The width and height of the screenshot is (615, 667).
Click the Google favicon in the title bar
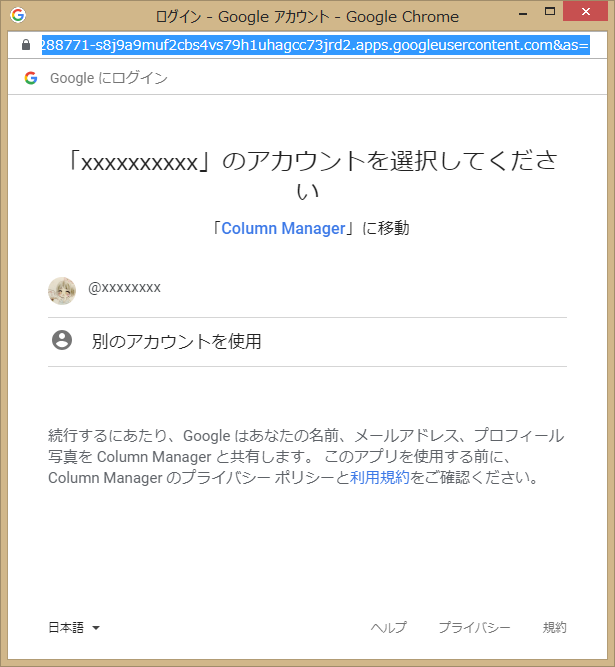pos(18,16)
